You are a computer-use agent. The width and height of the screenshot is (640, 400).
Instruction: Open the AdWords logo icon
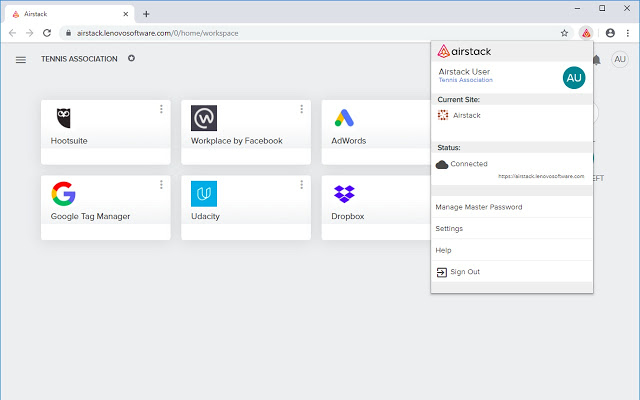pos(344,118)
